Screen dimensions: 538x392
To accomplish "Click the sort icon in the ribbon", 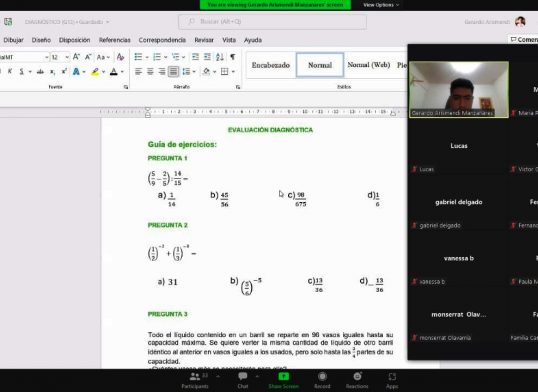I will [220, 57].
